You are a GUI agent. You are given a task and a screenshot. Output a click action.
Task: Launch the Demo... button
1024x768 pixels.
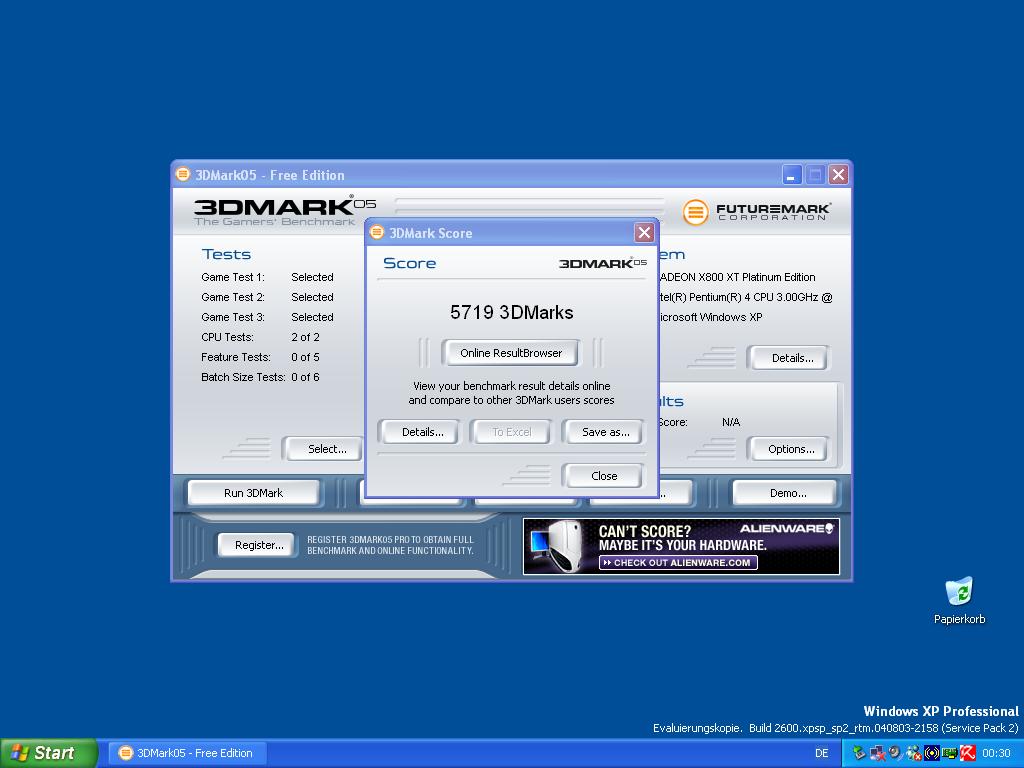point(787,493)
